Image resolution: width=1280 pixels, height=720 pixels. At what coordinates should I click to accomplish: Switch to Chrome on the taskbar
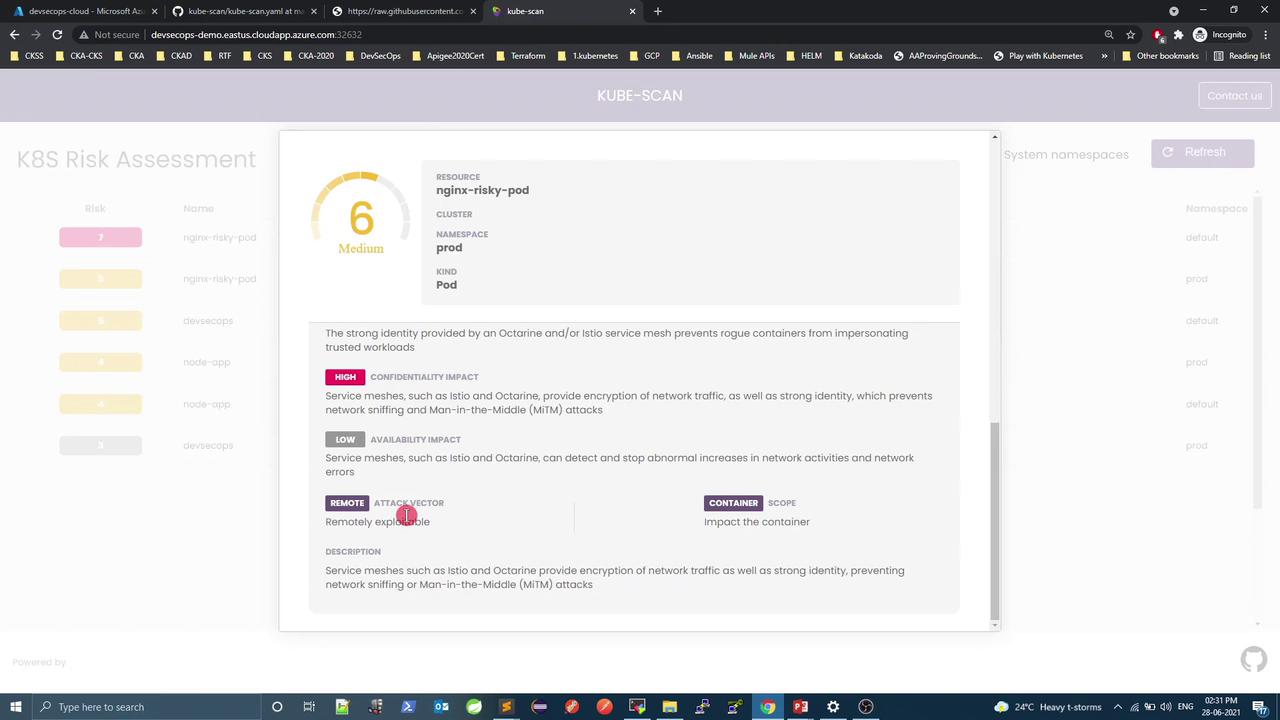(767, 707)
